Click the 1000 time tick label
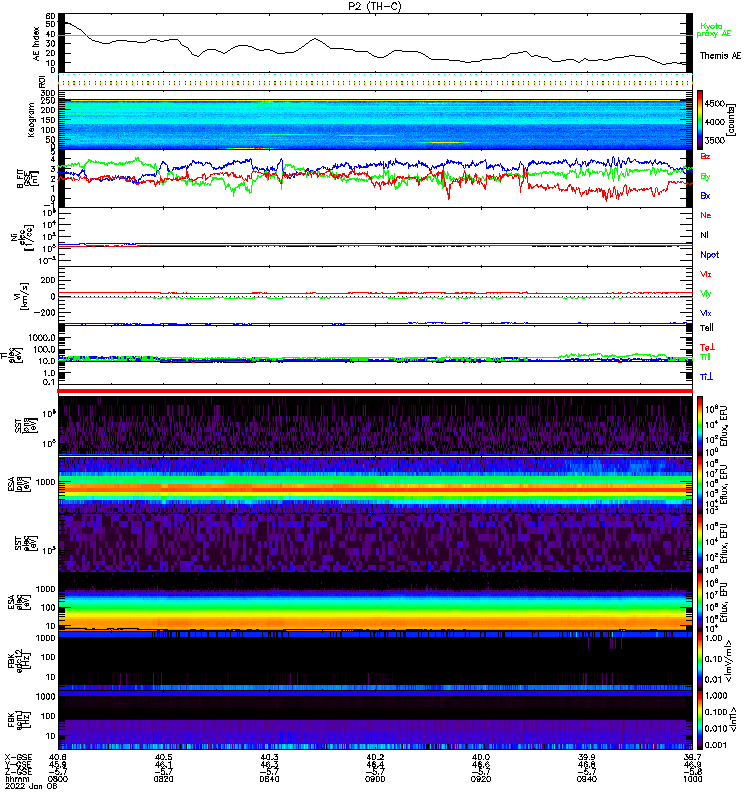This screenshot has height=800, width=750. coord(693,779)
